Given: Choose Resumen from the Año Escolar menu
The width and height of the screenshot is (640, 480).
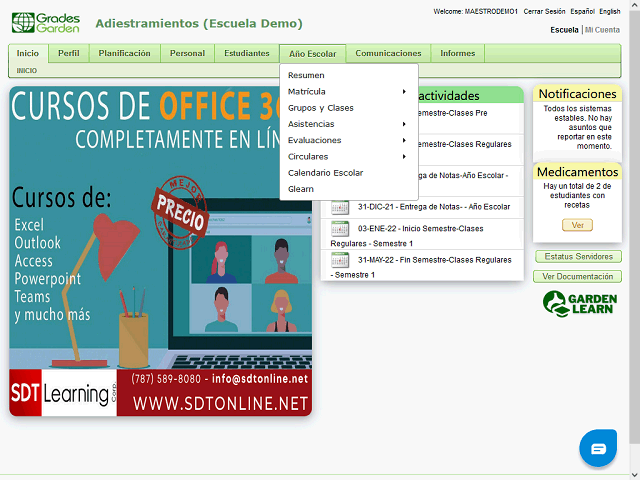Looking at the screenshot, I should tap(349, 75).
